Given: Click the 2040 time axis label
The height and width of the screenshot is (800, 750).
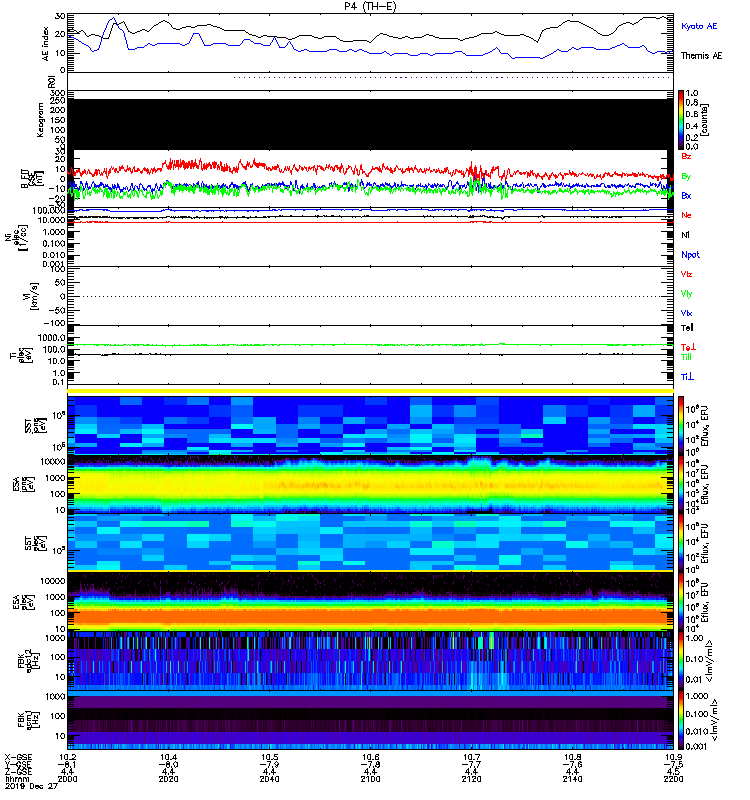Looking at the screenshot, I should [269, 779].
